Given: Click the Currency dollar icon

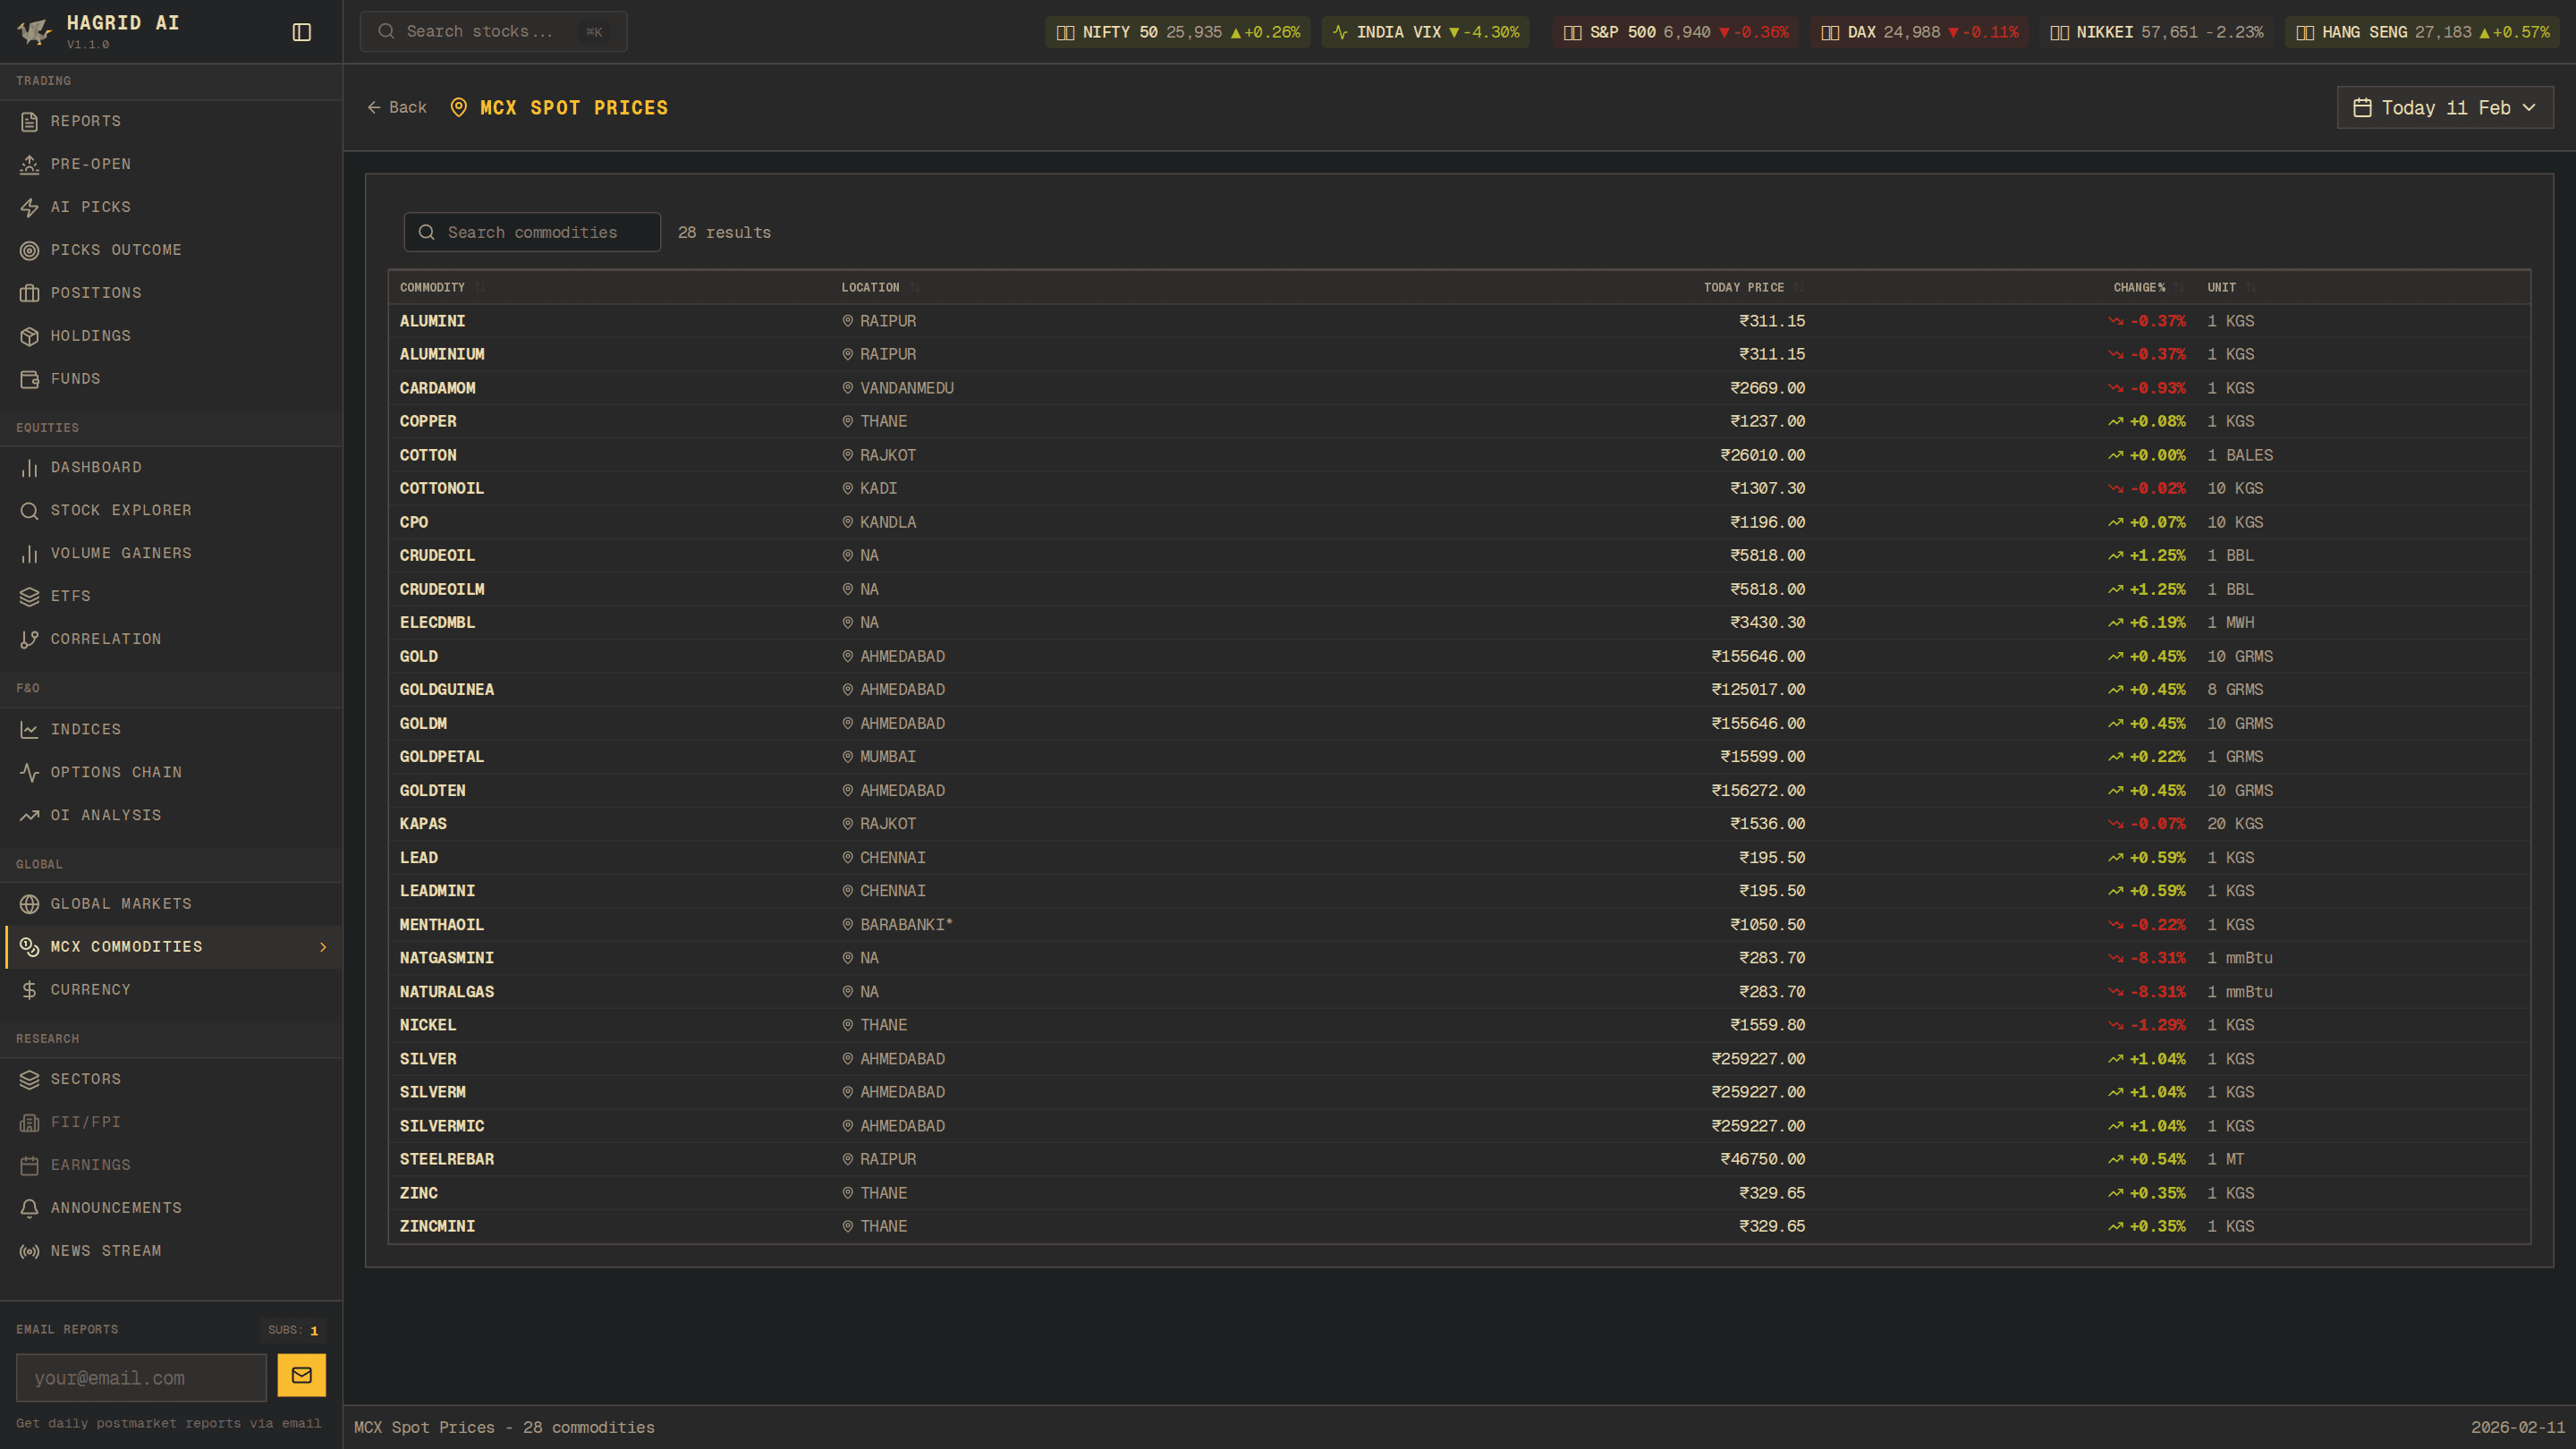Looking at the screenshot, I should pyautogui.click(x=29, y=990).
